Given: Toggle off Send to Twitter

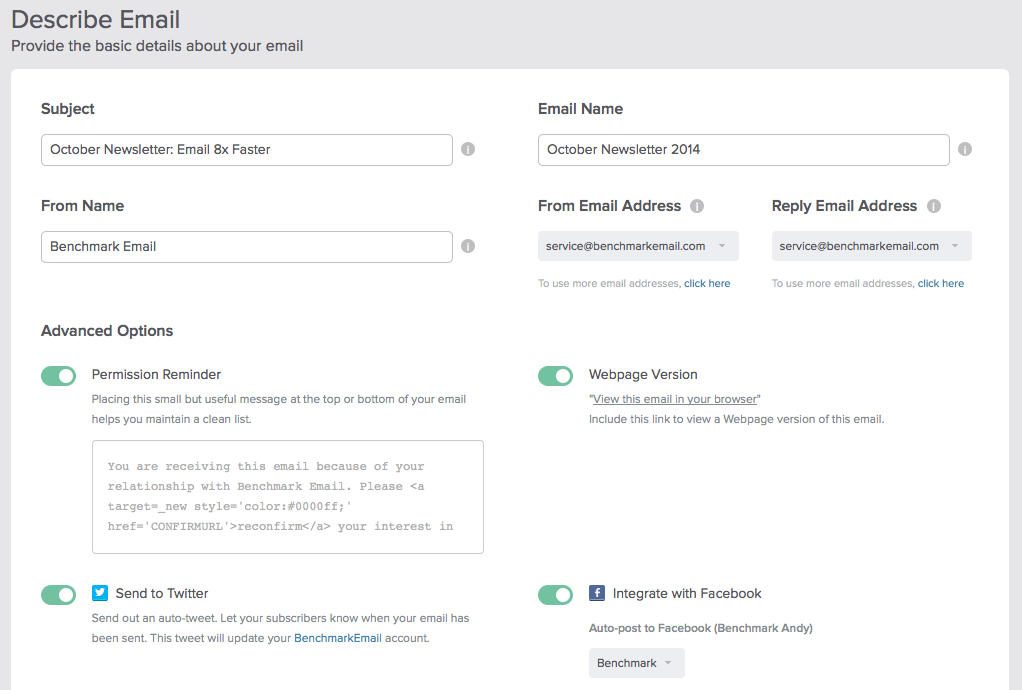Looking at the screenshot, I should tap(58, 595).
